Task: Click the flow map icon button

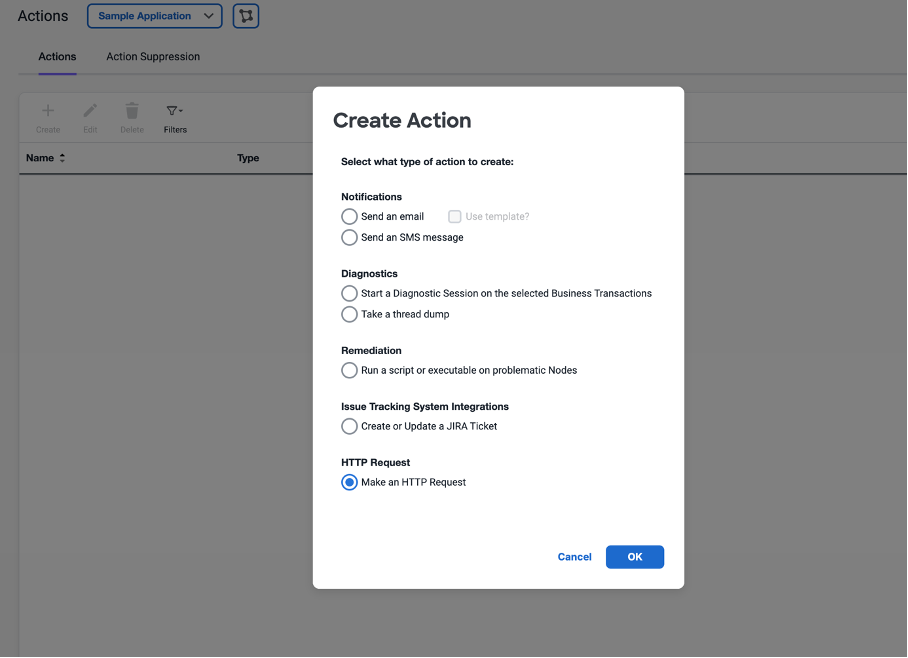Action: [x=246, y=16]
